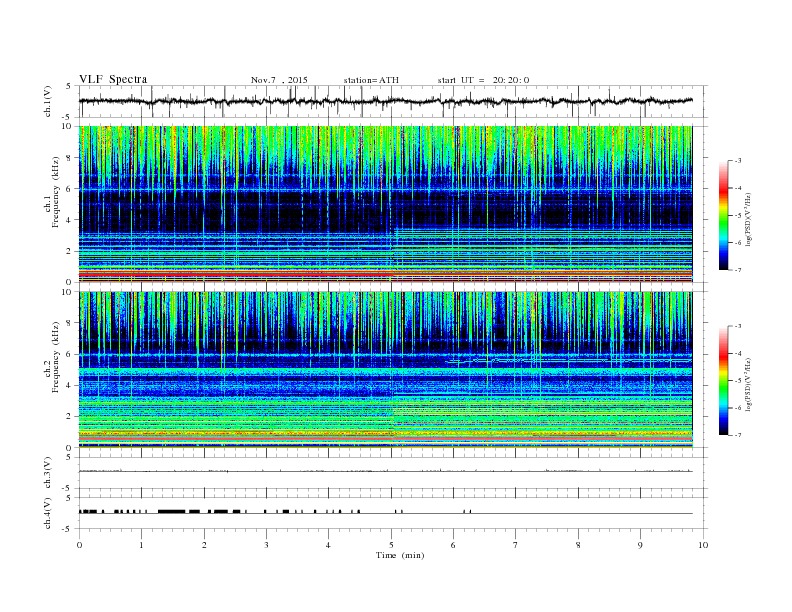The width and height of the screenshot is (792, 612).
Task: Select the "start UT = 20:20:0" text
Action: pos(483,80)
